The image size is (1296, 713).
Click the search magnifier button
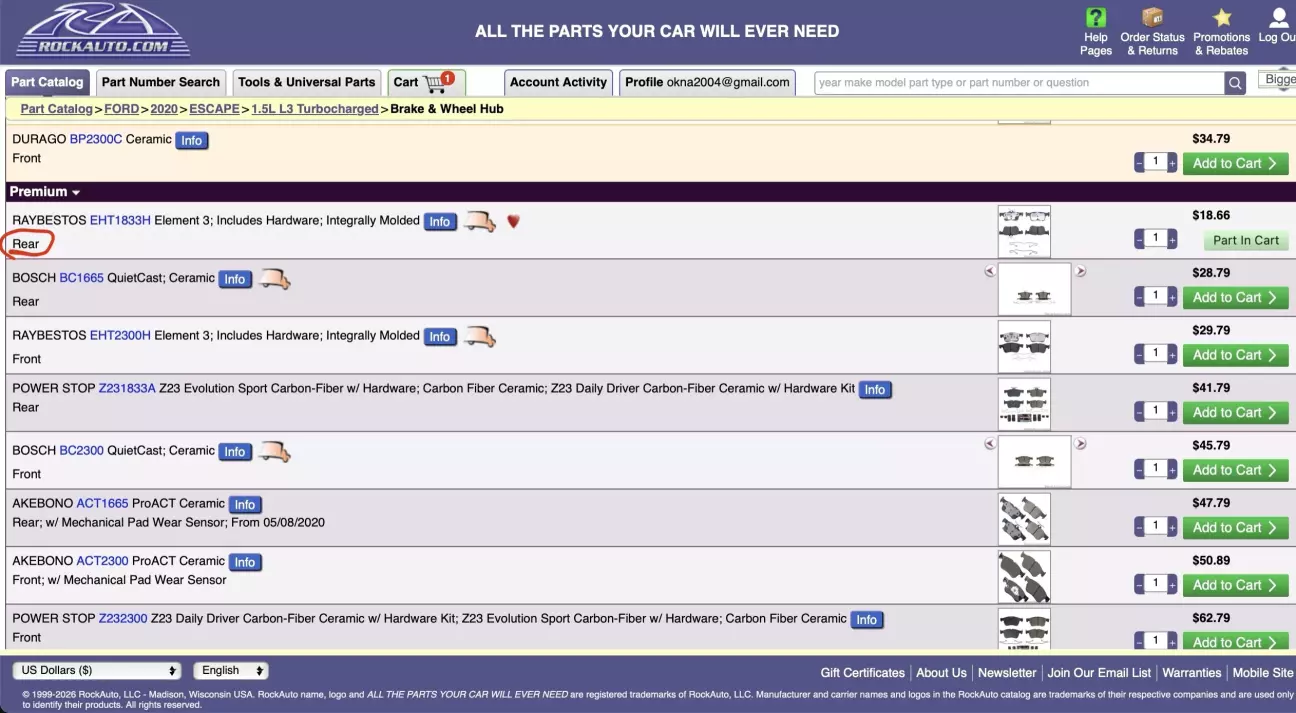tap(1237, 83)
